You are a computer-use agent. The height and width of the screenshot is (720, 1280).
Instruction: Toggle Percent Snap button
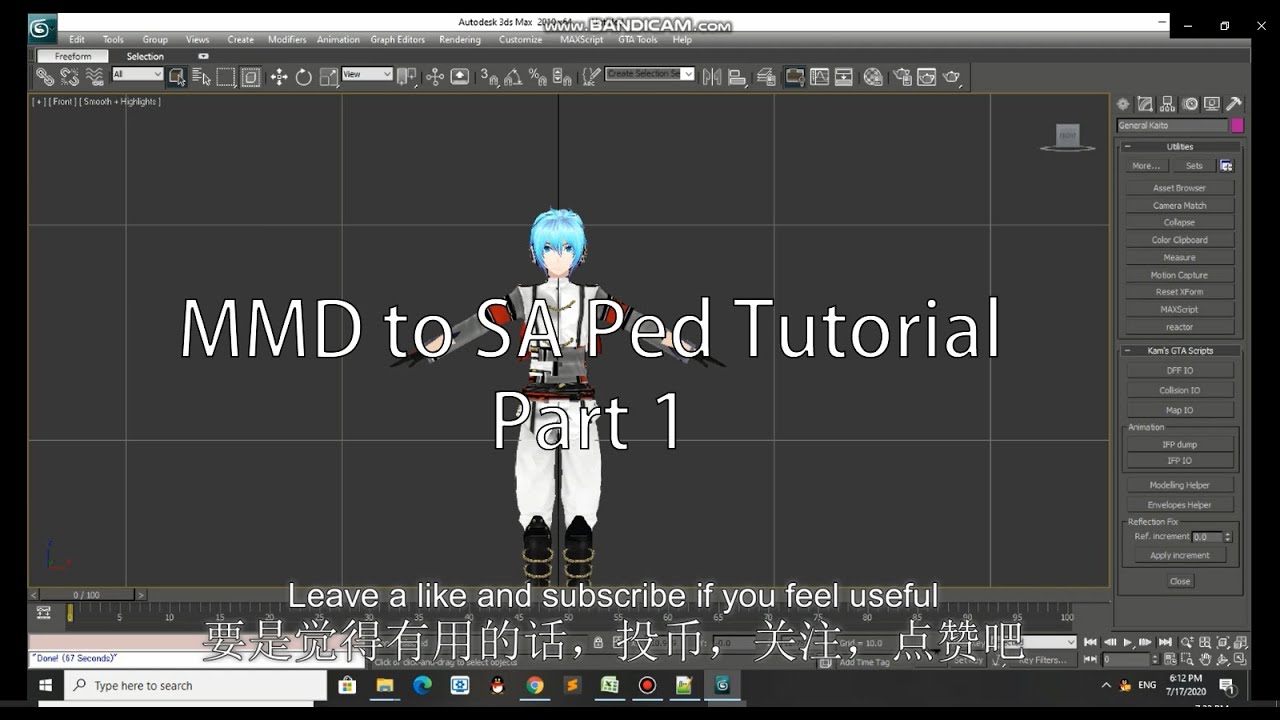point(537,76)
